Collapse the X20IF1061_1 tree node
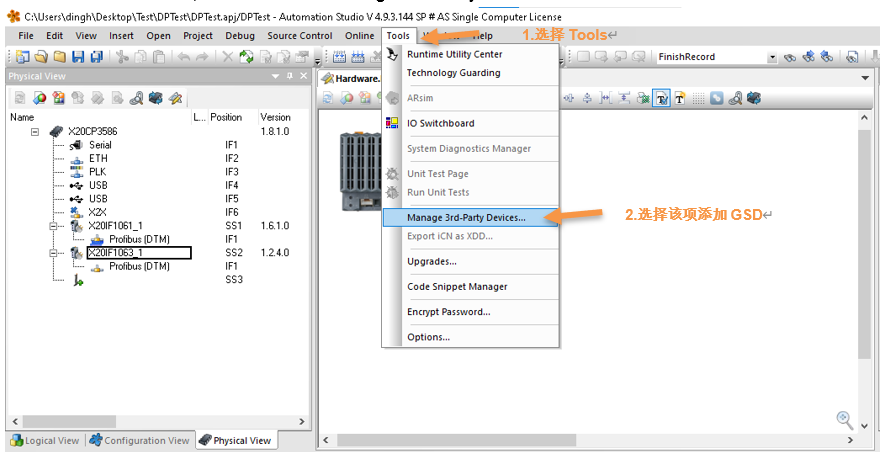880x452 pixels. point(54,226)
